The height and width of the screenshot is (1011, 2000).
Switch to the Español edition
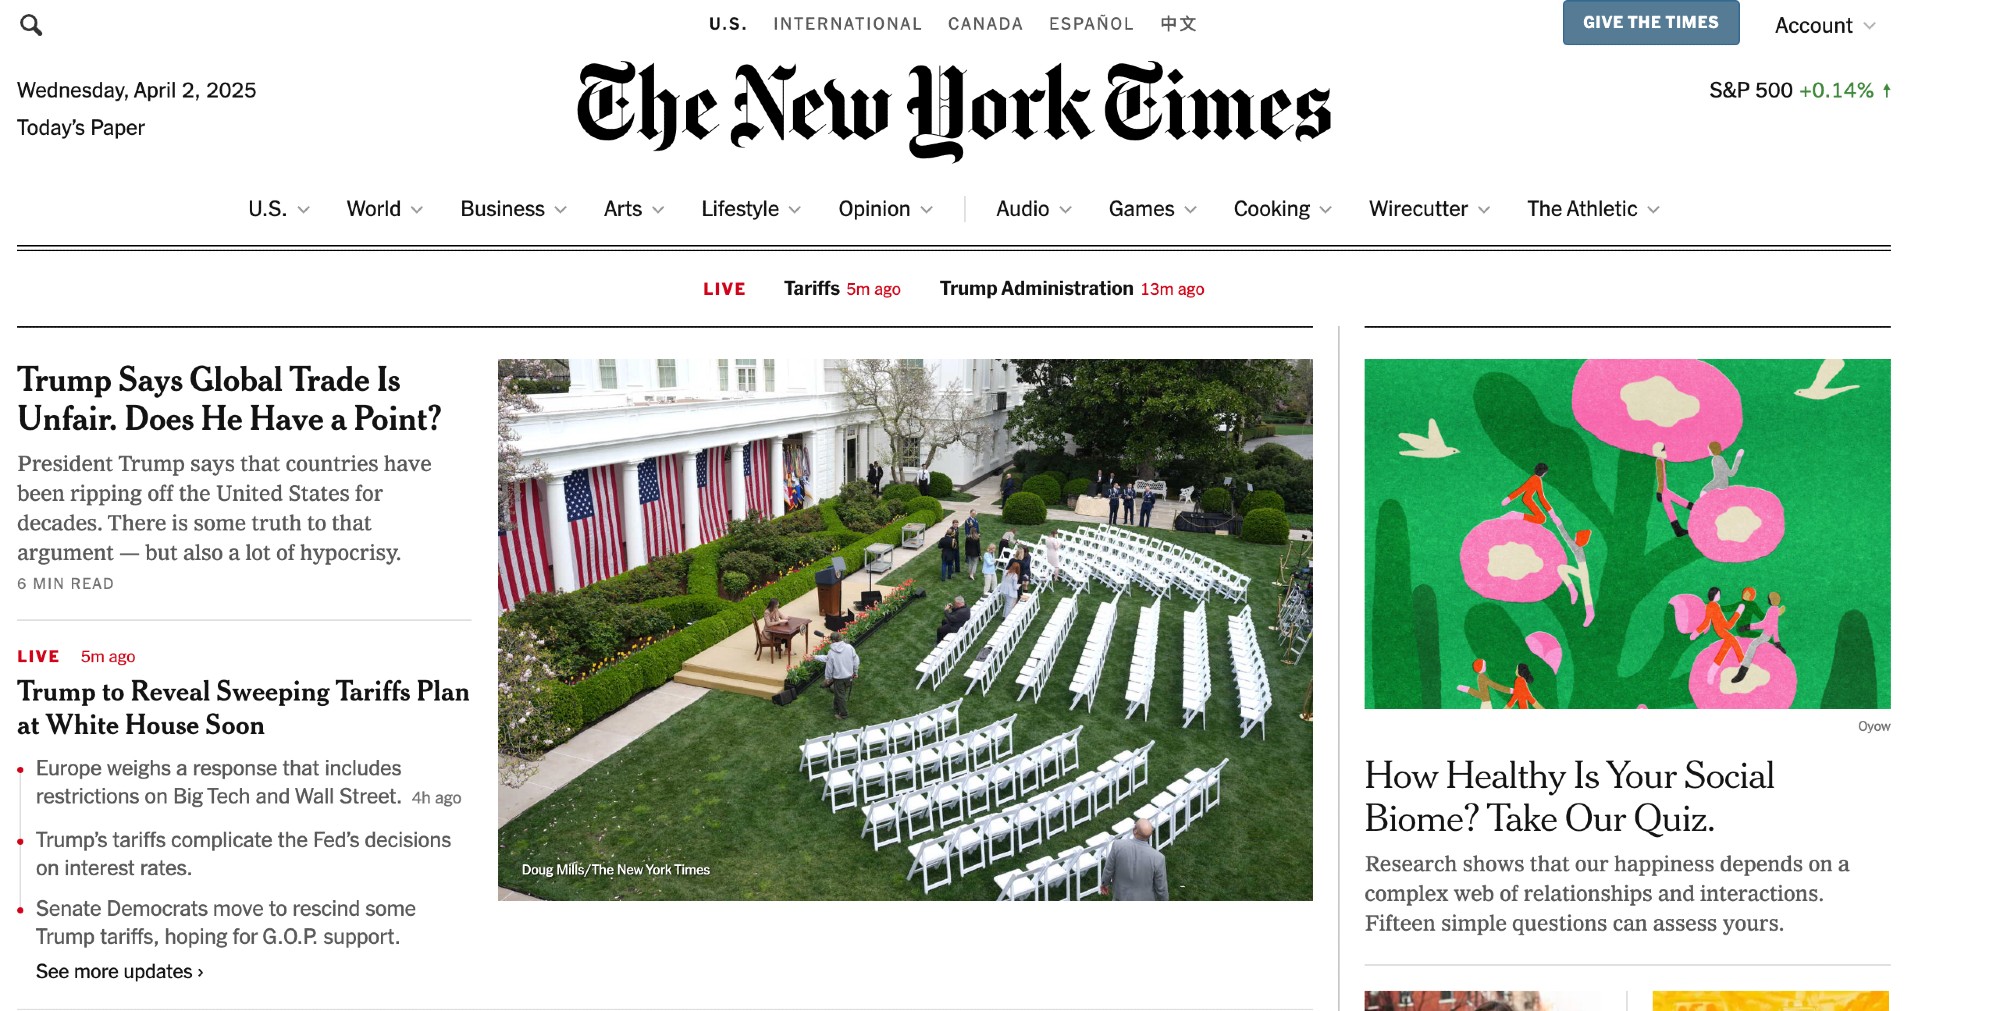tap(1091, 24)
